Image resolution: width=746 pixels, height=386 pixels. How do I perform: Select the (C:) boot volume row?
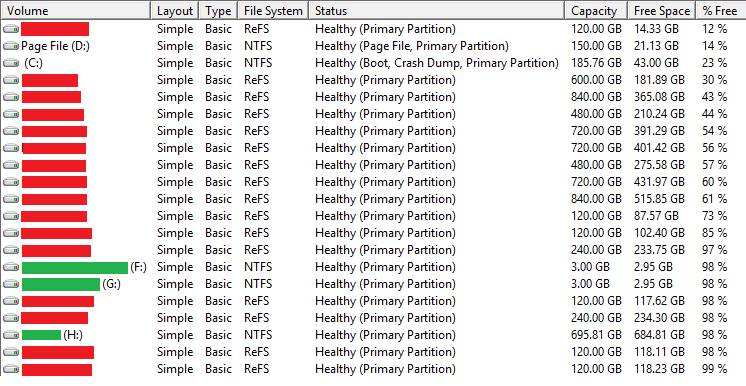(x=373, y=63)
